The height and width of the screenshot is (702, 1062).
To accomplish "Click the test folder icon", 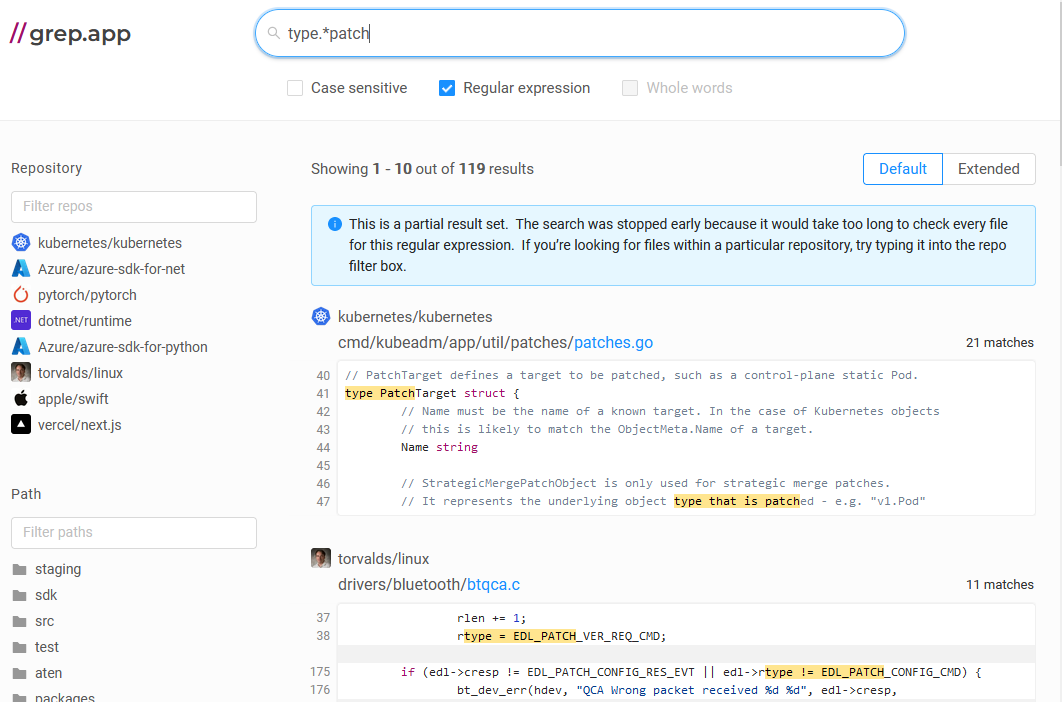I will tap(20, 647).
